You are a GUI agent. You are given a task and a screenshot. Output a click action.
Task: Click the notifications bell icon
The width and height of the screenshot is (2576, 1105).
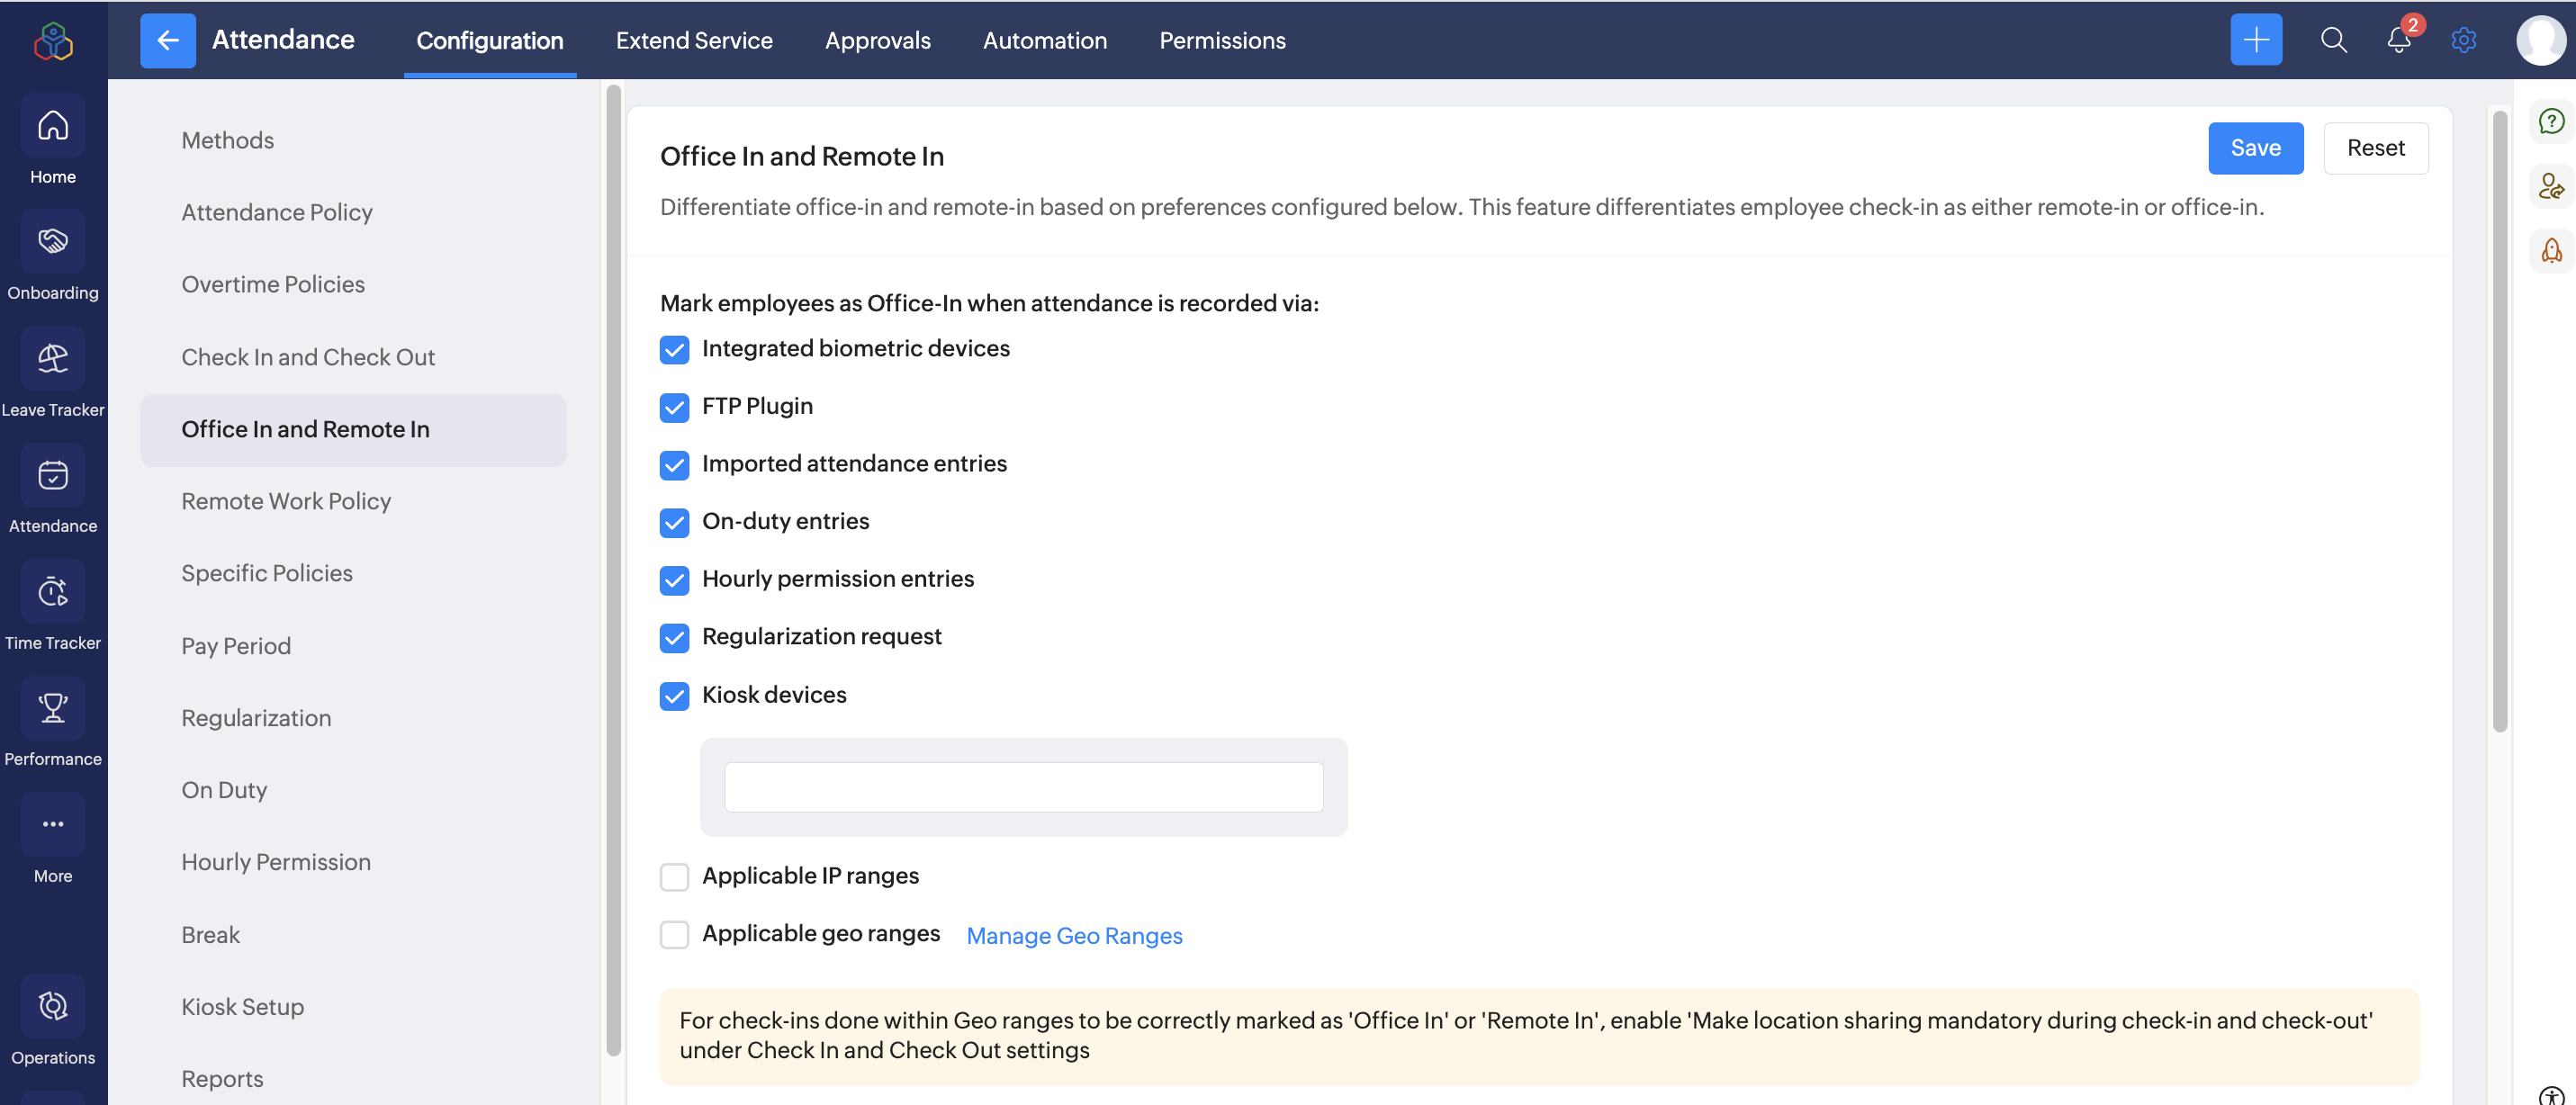[x=2398, y=41]
